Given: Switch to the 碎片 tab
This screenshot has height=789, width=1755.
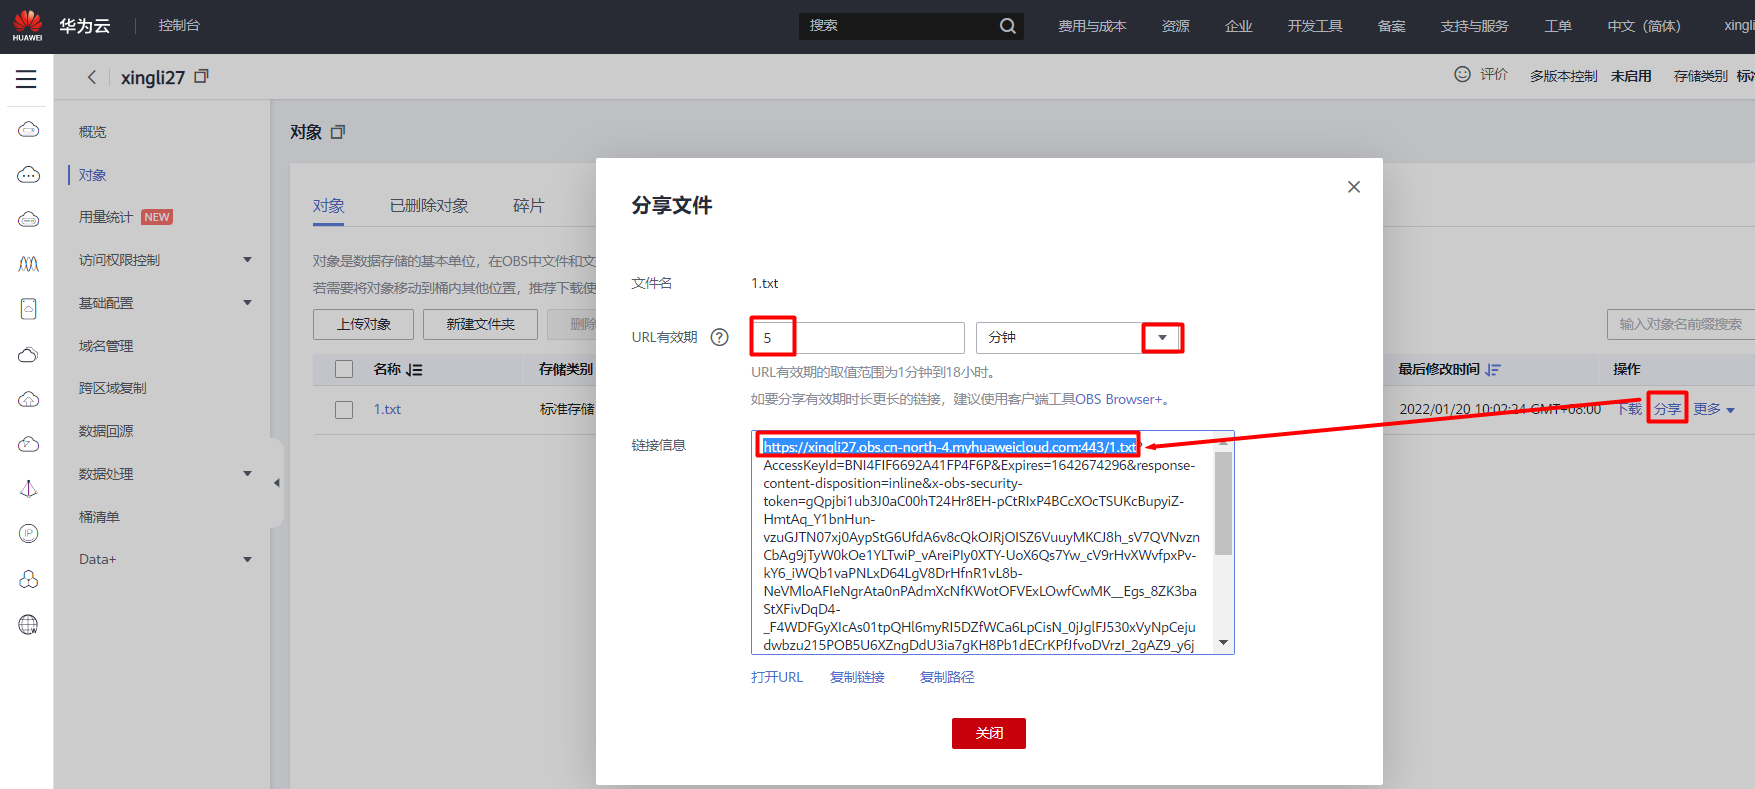Looking at the screenshot, I should [x=529, y=205].
